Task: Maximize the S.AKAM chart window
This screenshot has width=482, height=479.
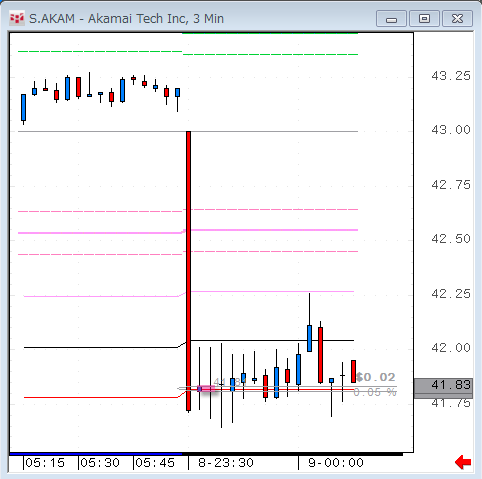Action: (x=424, y=18)
